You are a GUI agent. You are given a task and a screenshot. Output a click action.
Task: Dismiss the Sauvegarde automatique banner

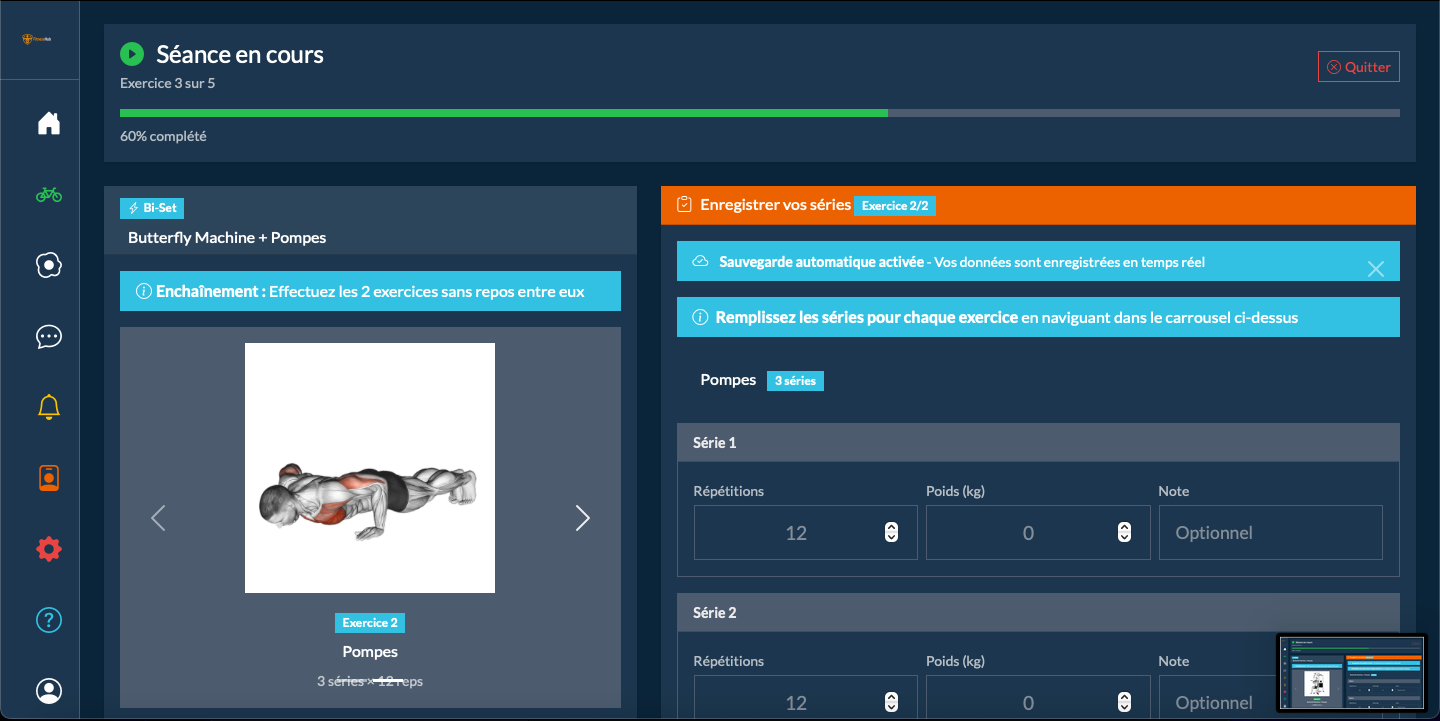[x=1375, y=268]
